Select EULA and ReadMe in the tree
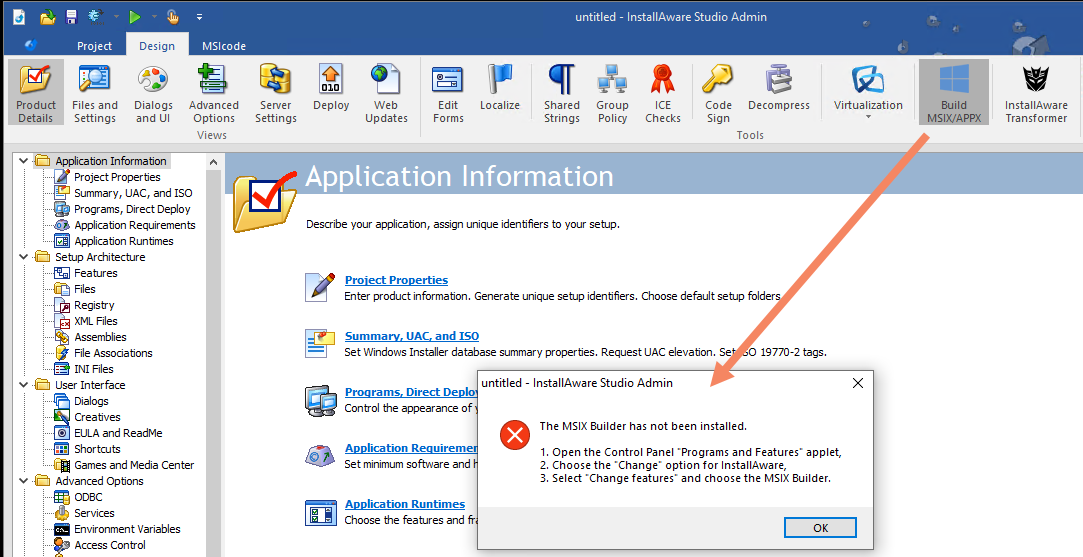This screenshot has height=557, width=1083. tap(118, 433)
